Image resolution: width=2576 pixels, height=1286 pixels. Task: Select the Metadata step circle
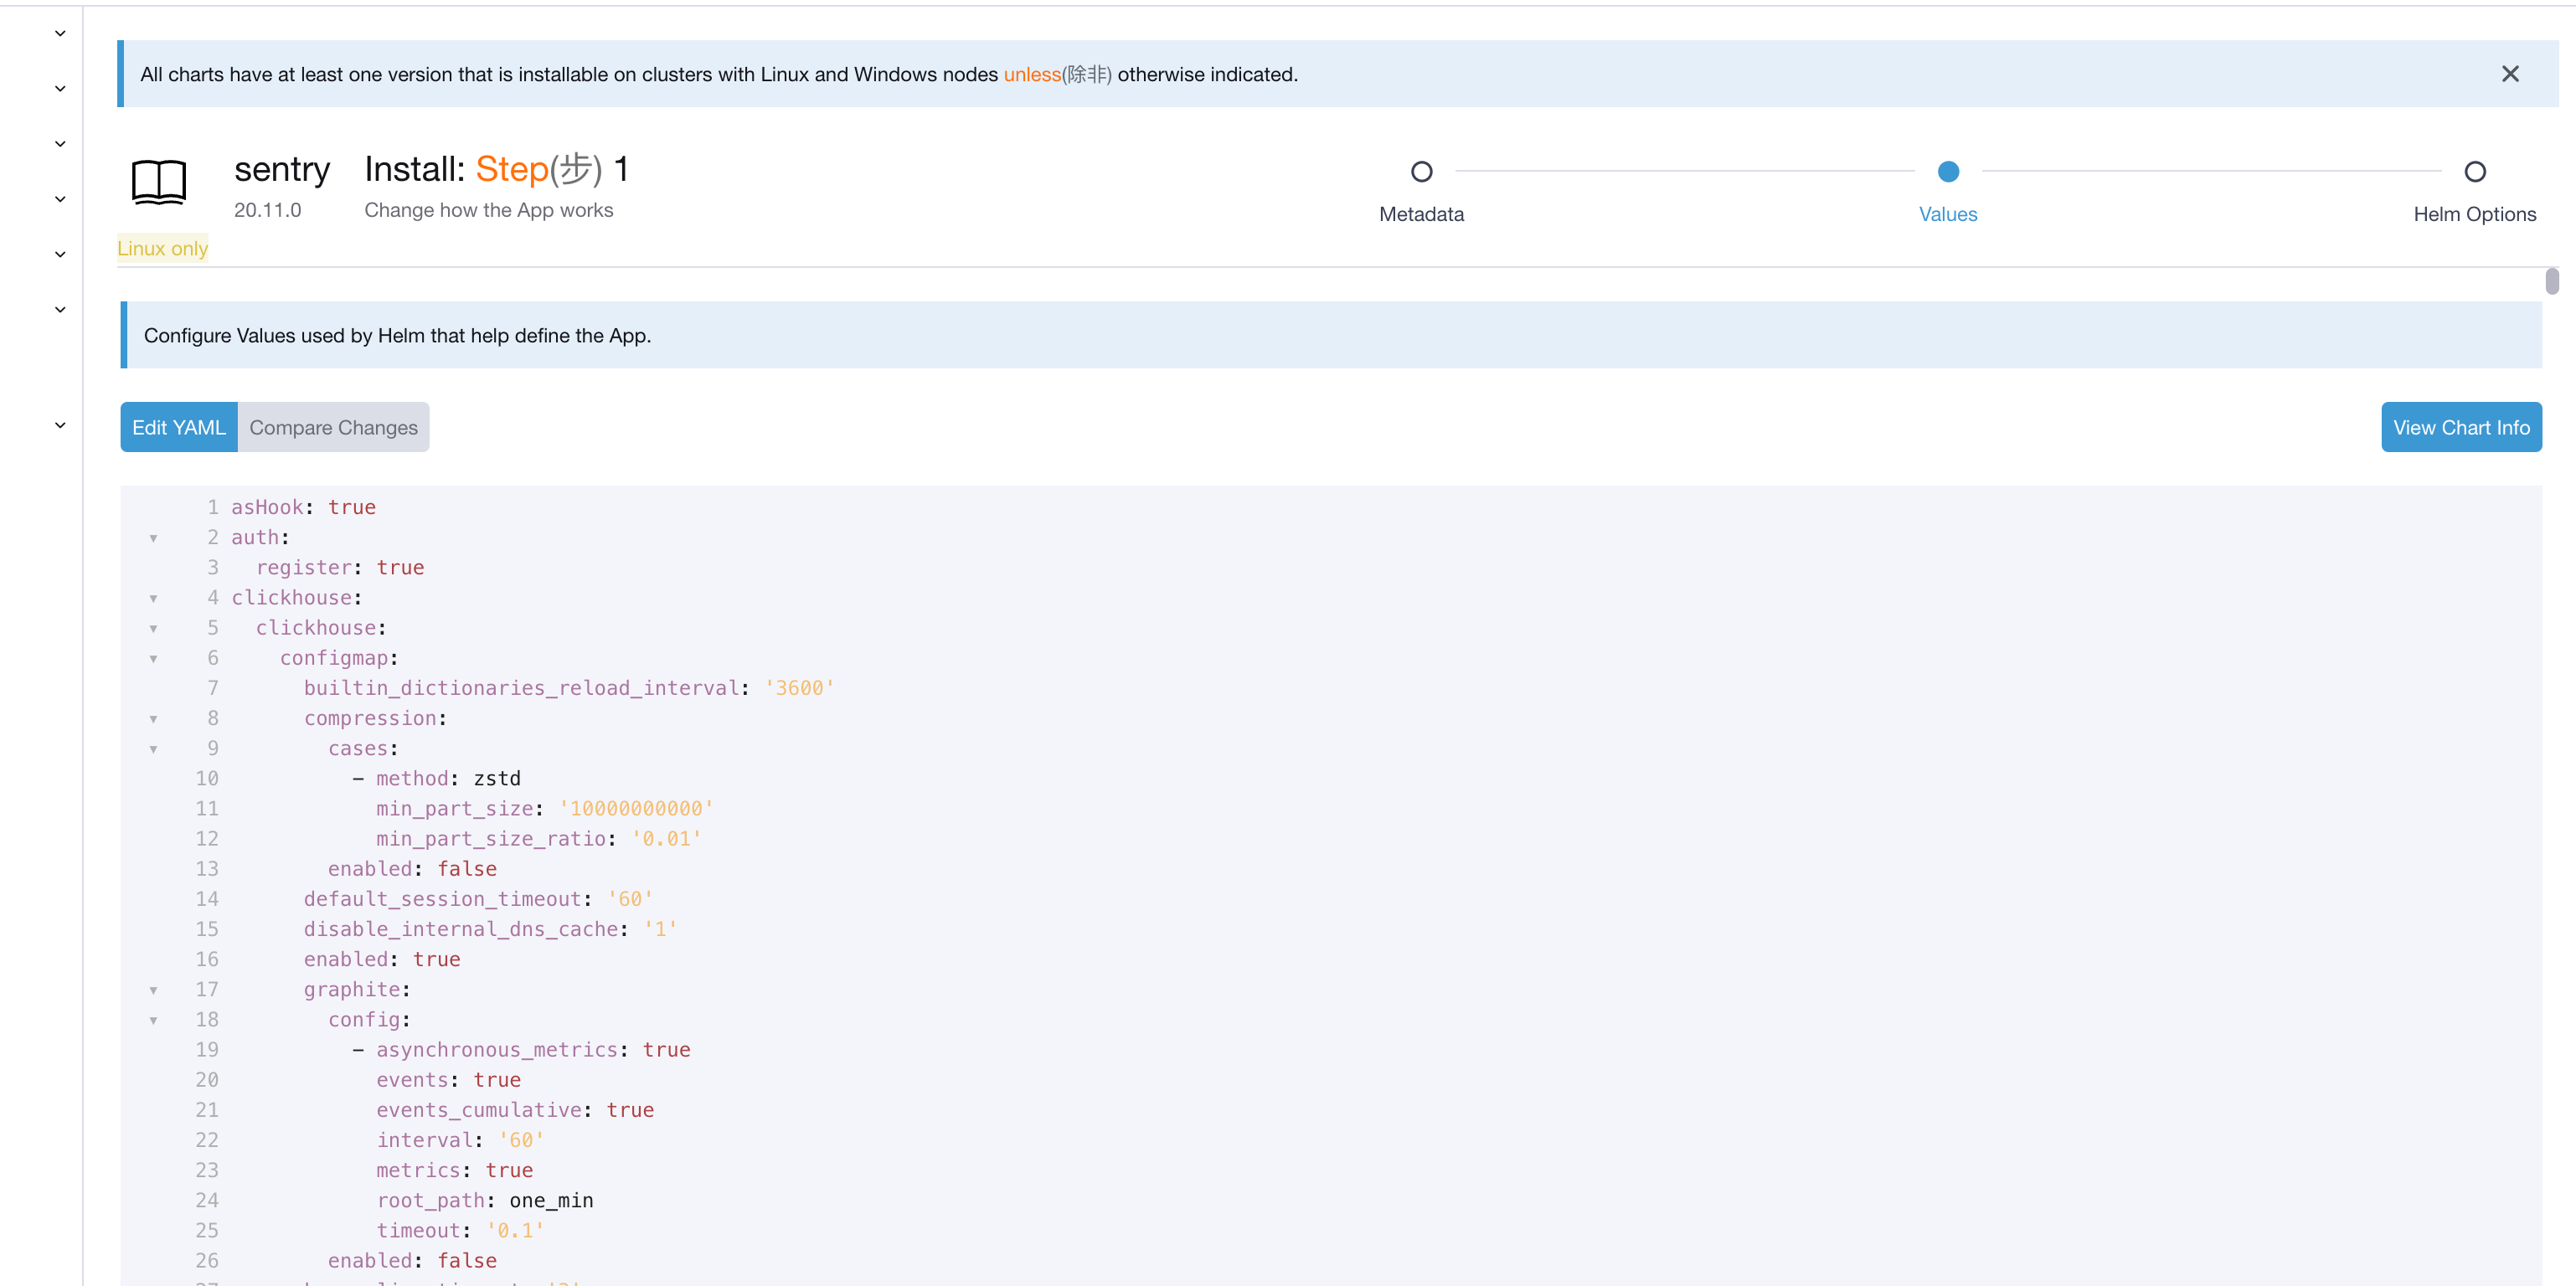pyautogui.click(x=1421, y=172)
